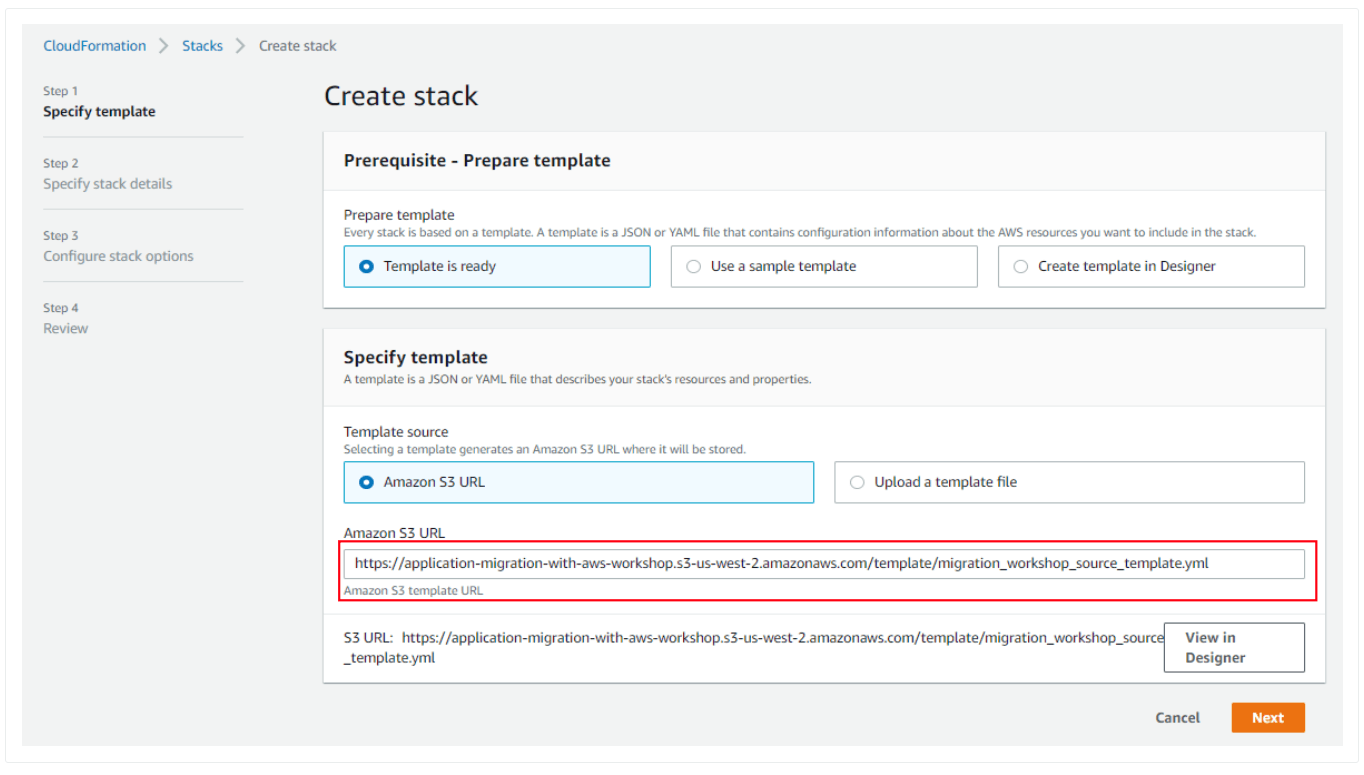Open the CloudFormation breadcrumb link
Screen dimensions: 1364x775
pos(94,46)
